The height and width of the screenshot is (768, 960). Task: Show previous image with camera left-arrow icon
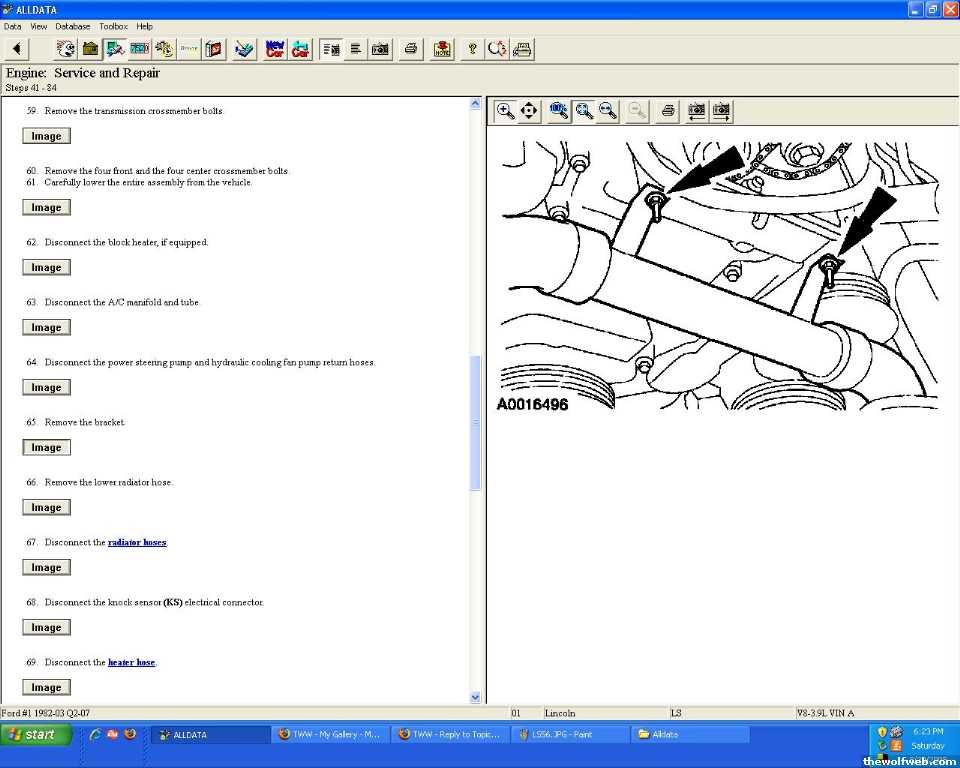[697, 111]
